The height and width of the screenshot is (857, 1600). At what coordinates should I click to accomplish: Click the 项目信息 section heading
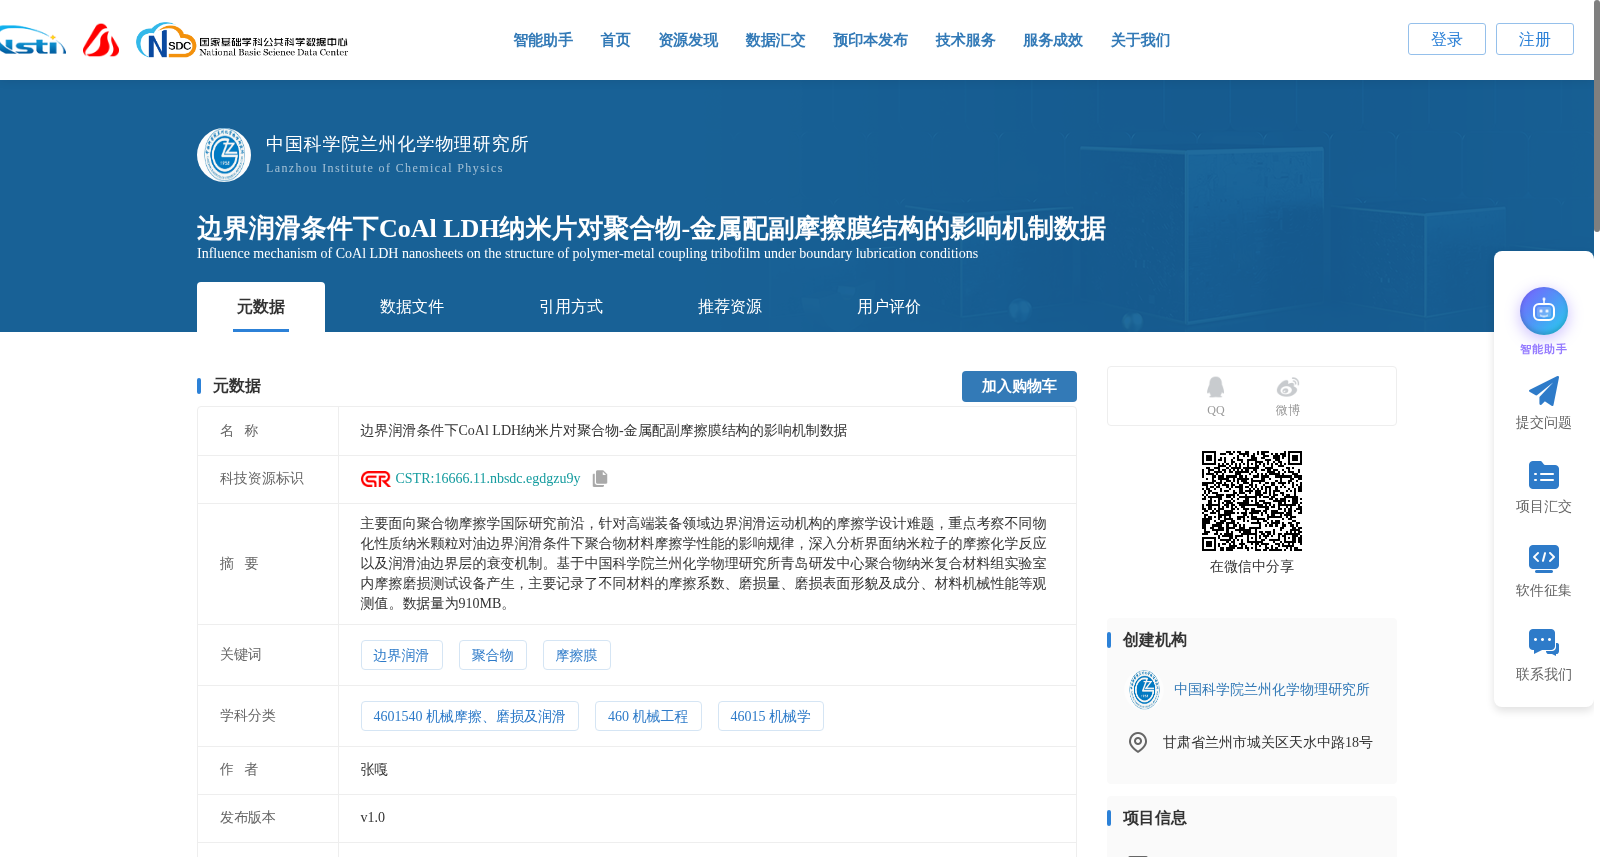[x=1154, y=818]
